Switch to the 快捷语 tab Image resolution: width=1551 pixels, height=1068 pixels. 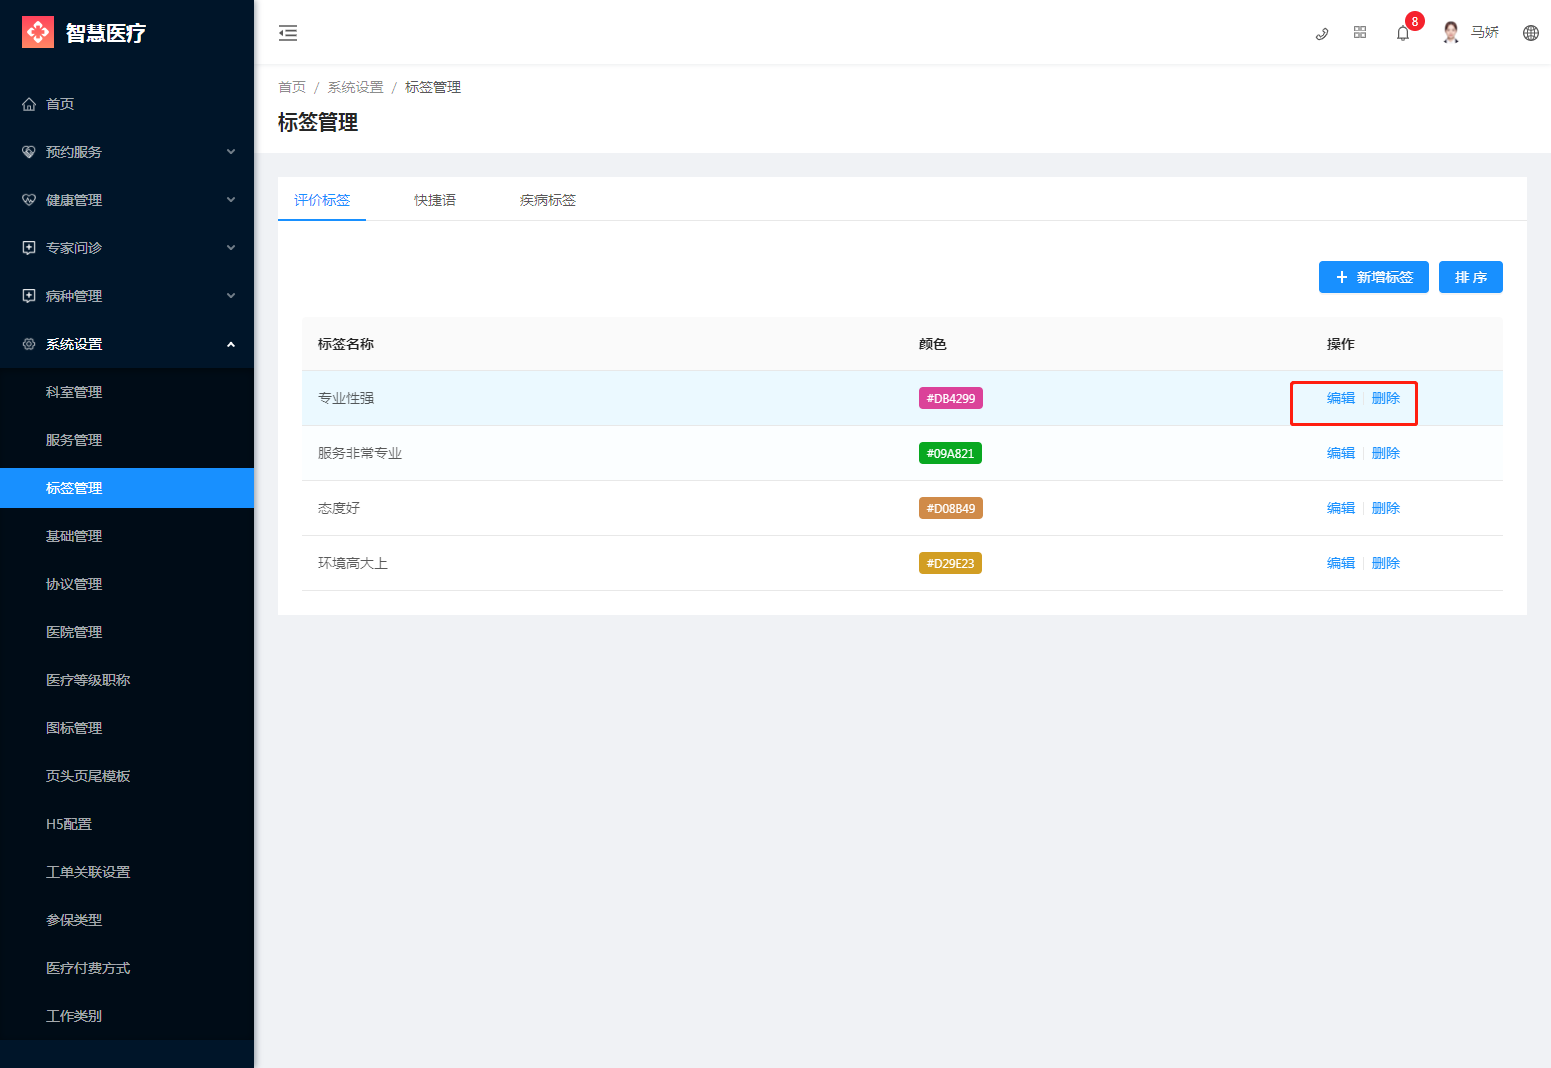[435, 200]
